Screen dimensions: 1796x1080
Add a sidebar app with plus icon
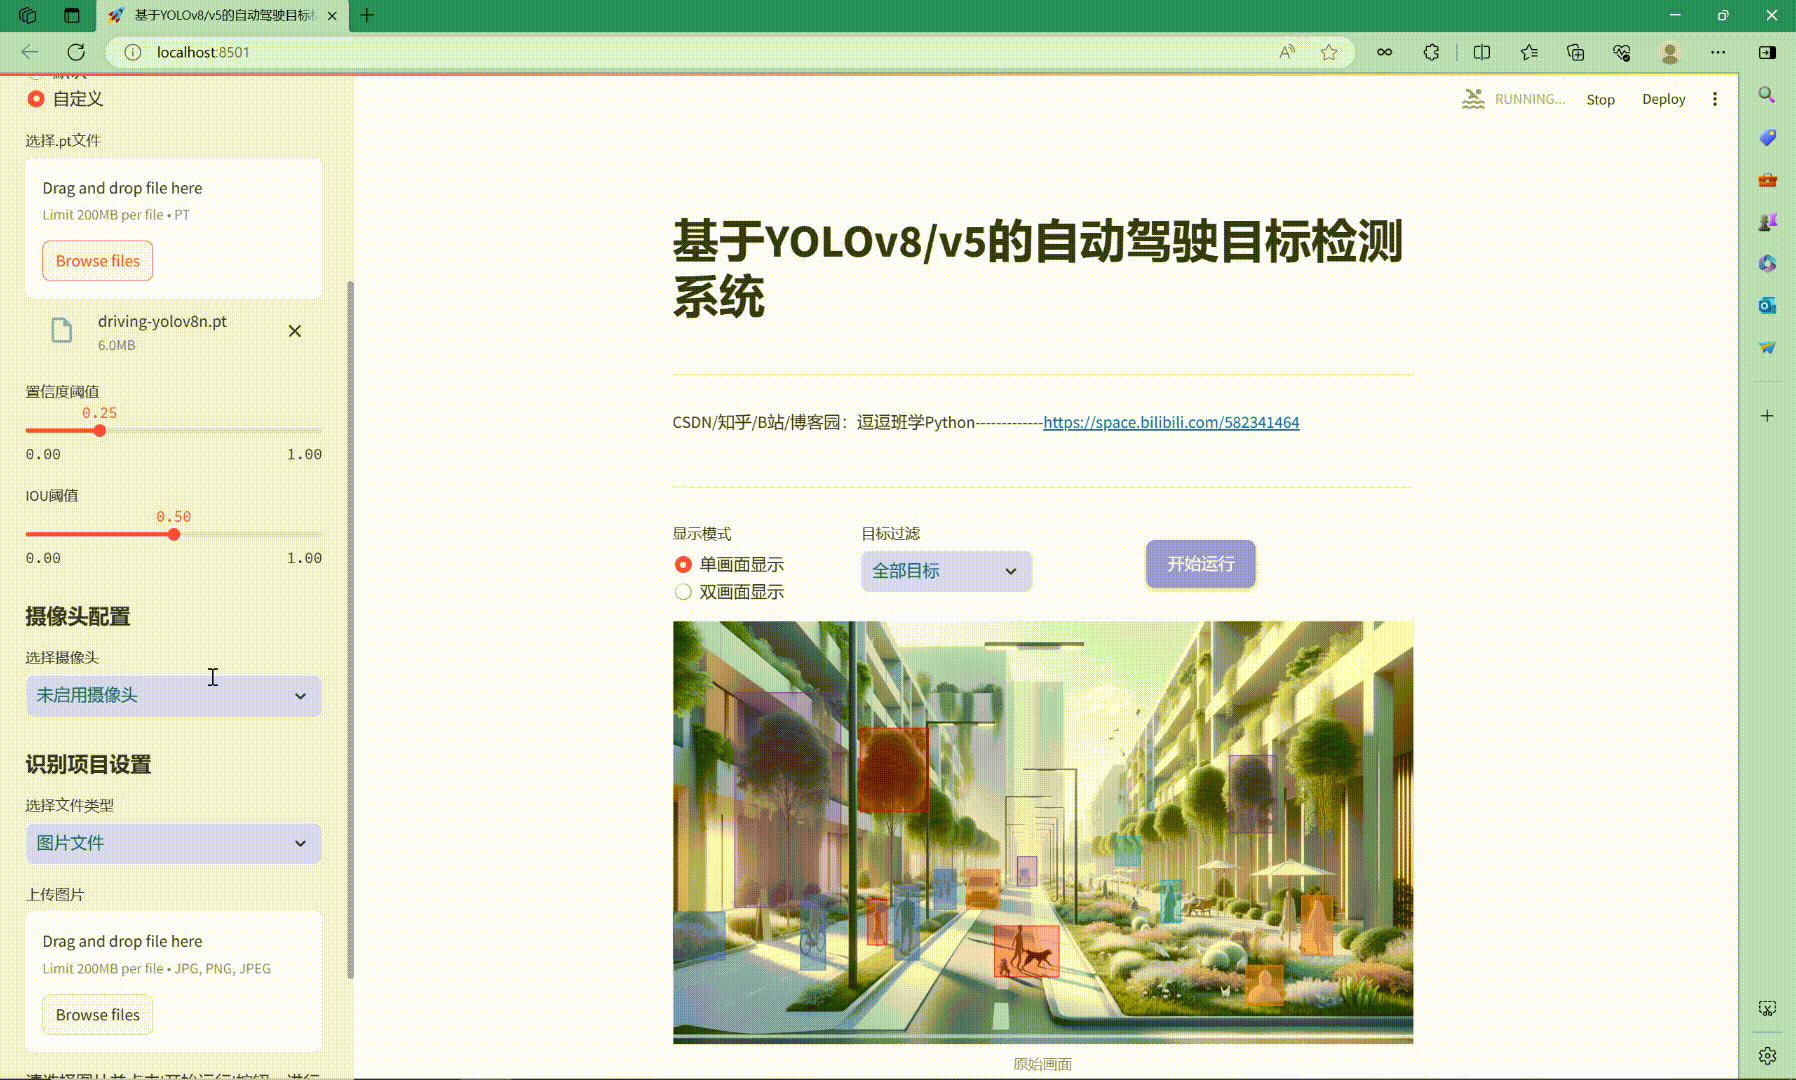(1767, 416)
